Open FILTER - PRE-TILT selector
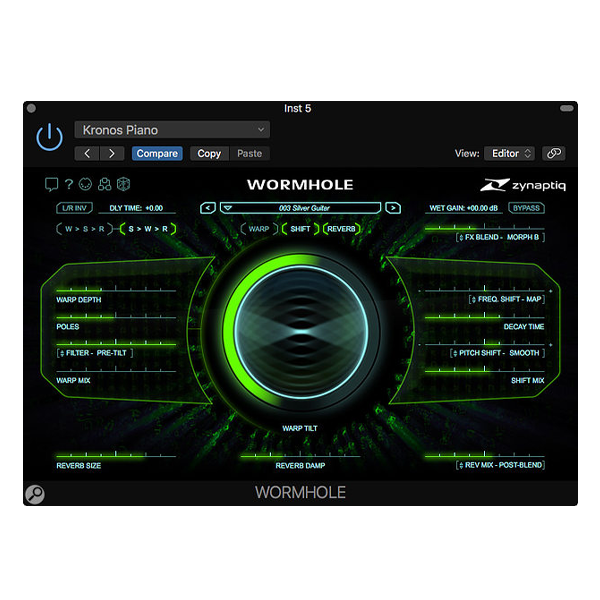 pyautogui.click(x=95, y=353)
